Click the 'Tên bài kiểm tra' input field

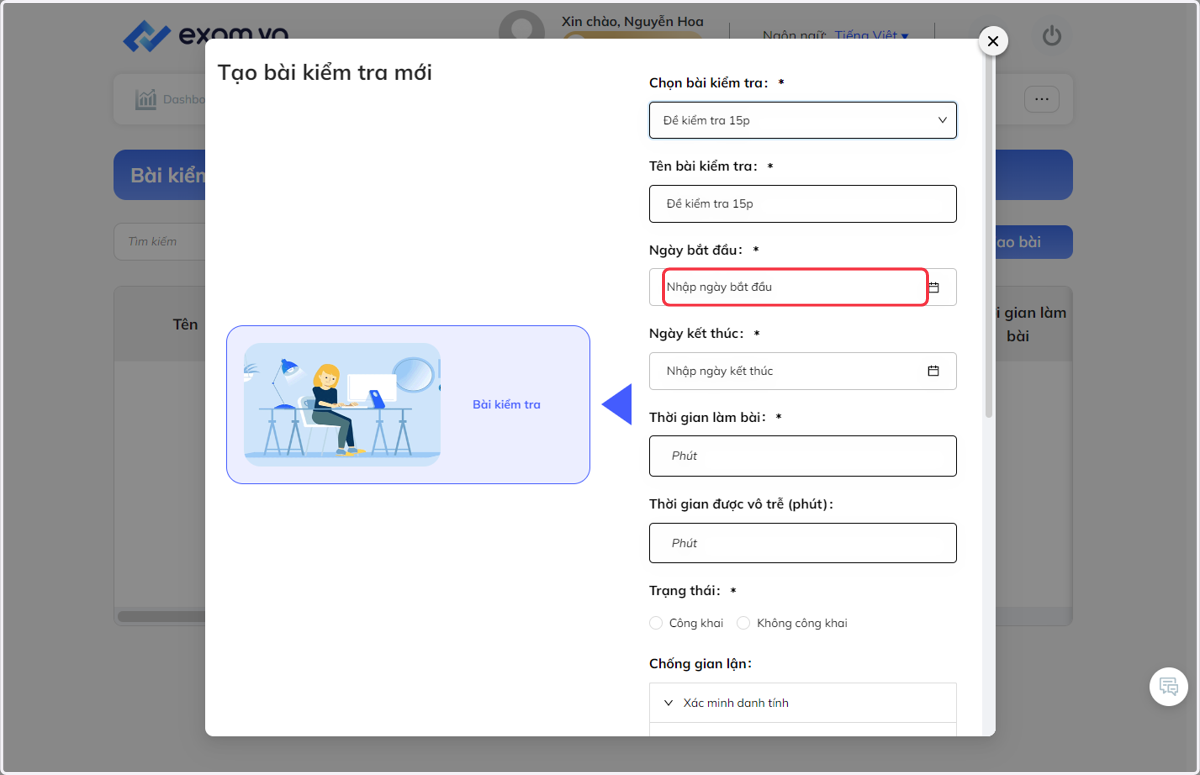[803, 204]
